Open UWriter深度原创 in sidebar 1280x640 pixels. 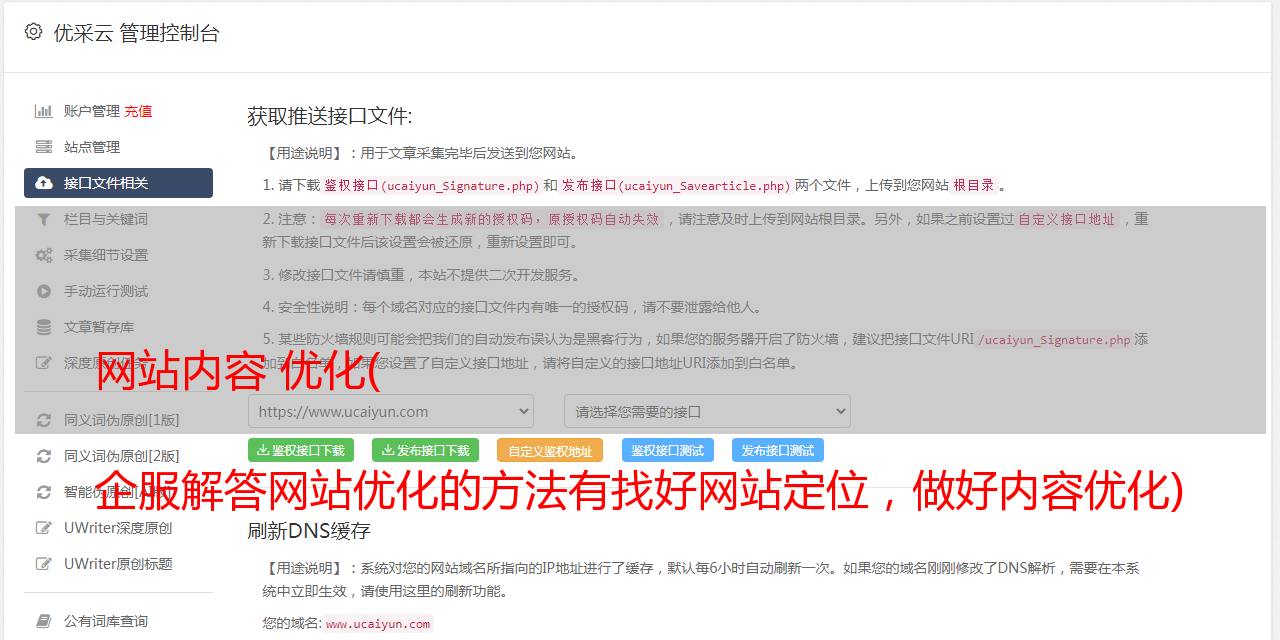click(x=118, y=528)
